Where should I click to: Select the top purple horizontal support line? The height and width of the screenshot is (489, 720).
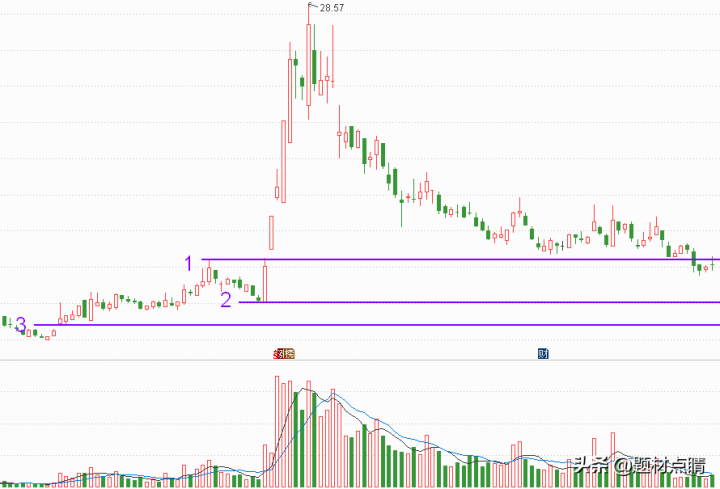(x=450, y=260)
